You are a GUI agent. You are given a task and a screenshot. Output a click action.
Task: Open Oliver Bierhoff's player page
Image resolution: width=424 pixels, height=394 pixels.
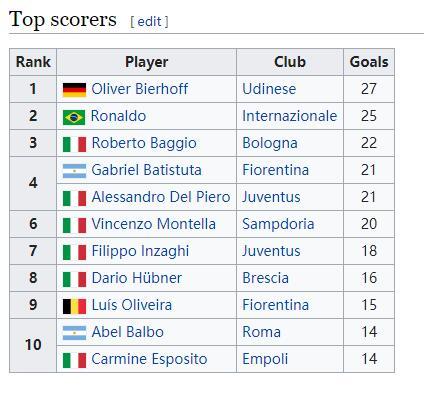pyautogui.click(x=140, y=89)
